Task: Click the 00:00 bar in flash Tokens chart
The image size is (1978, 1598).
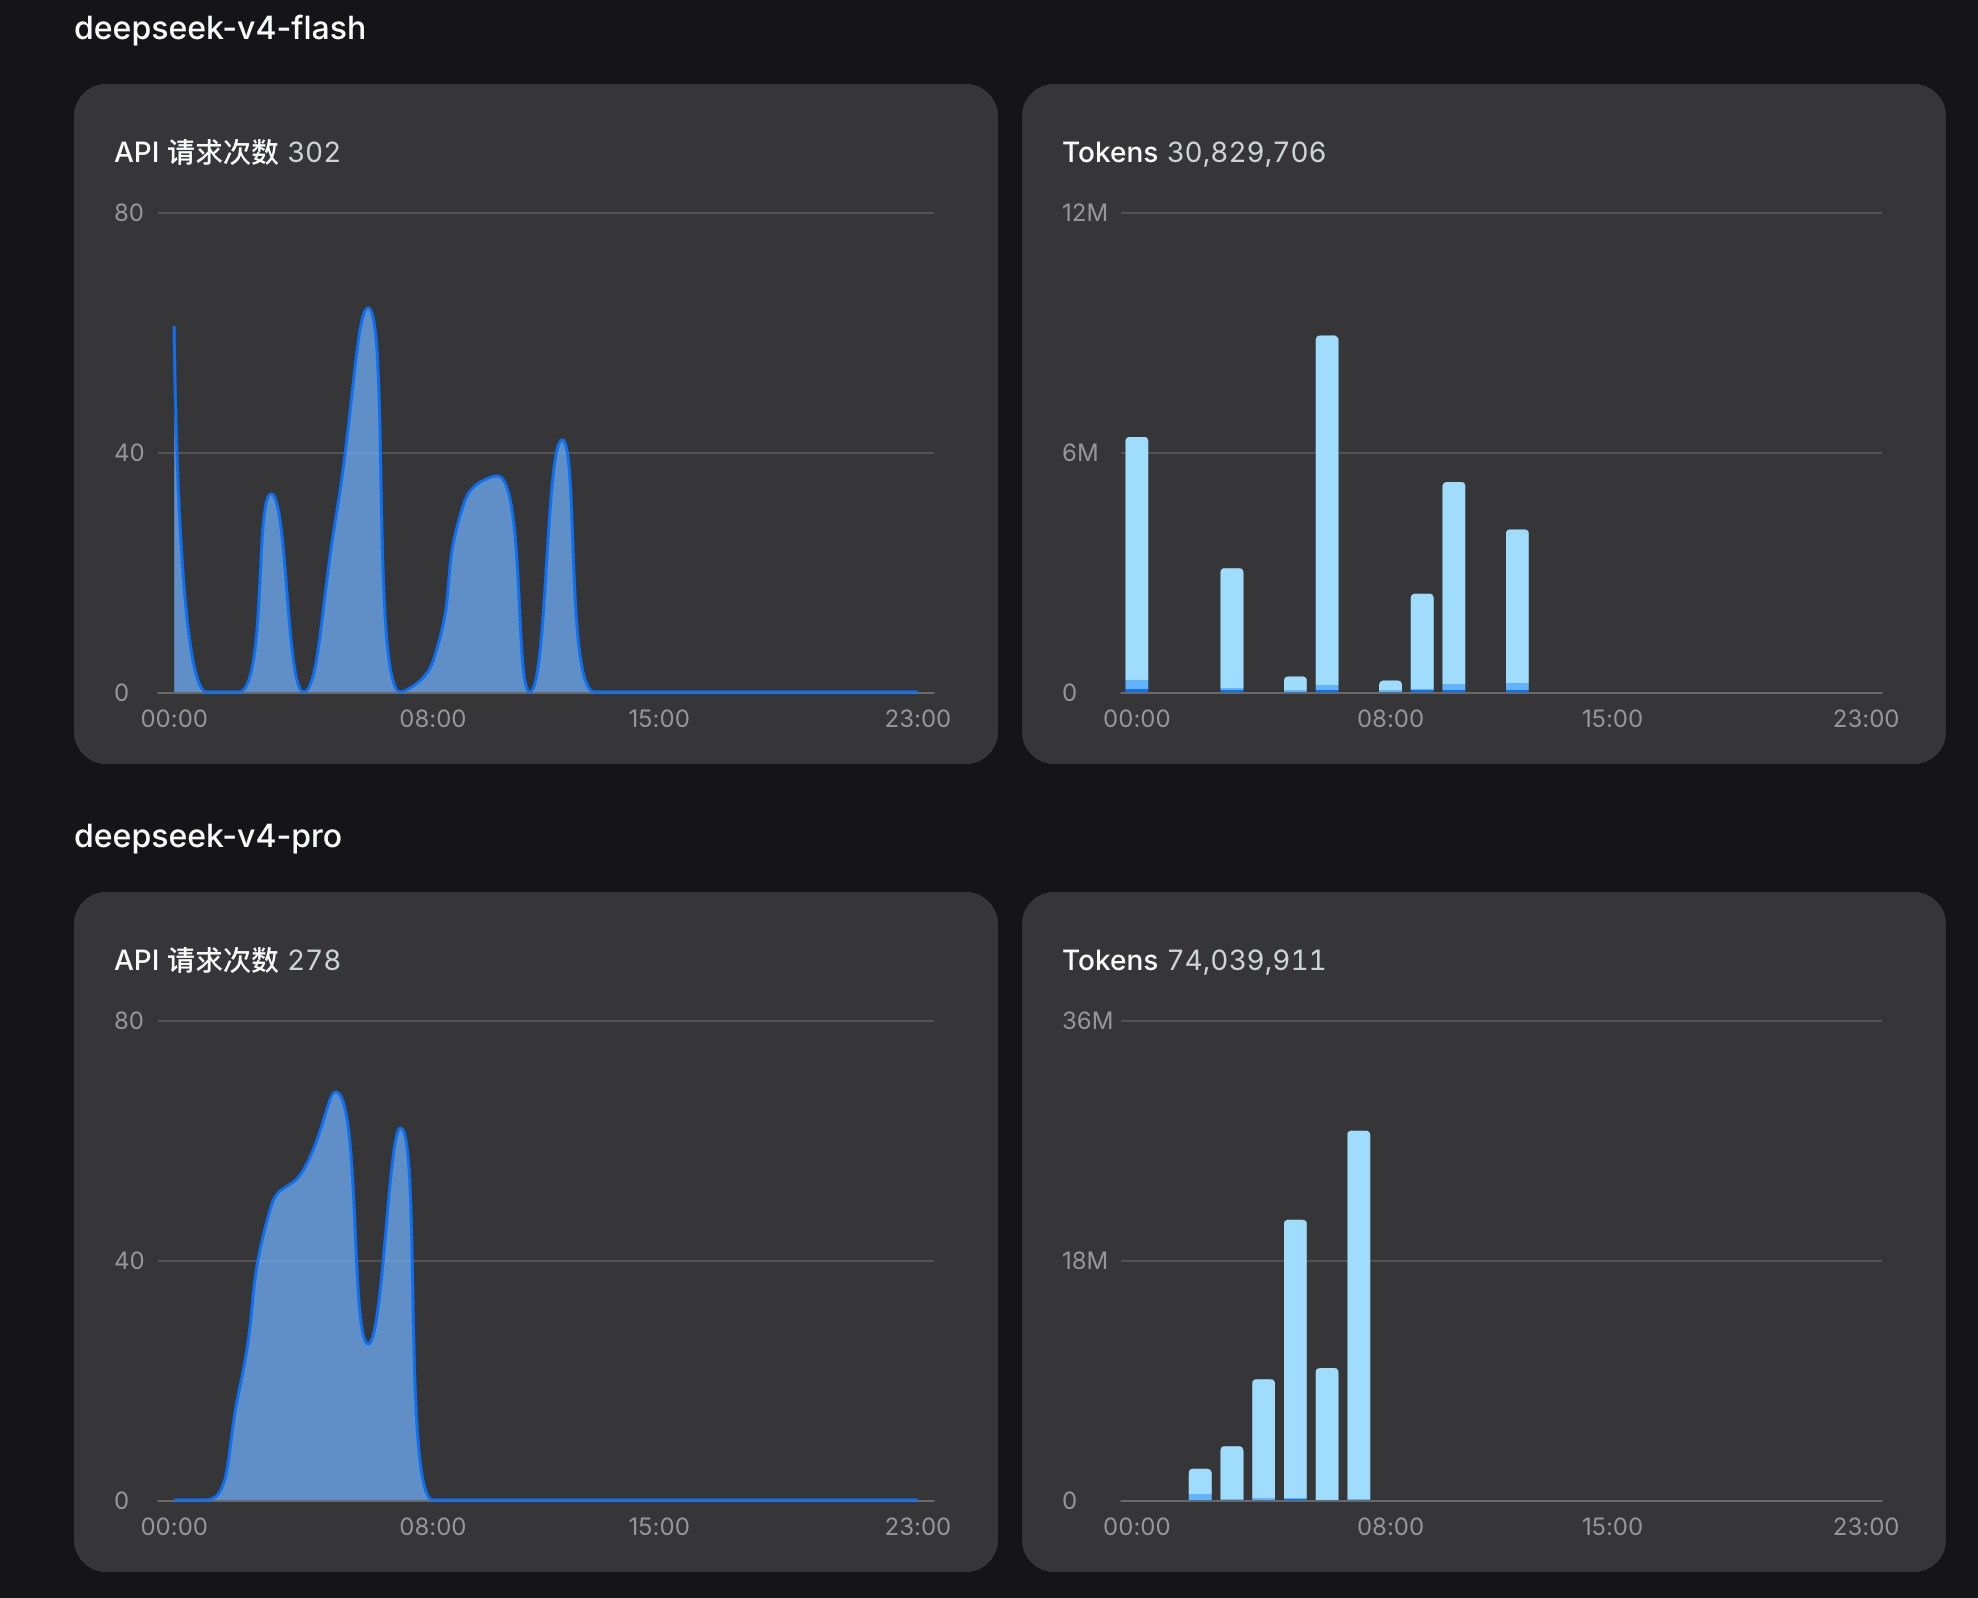Action: tap(1137, 565)
